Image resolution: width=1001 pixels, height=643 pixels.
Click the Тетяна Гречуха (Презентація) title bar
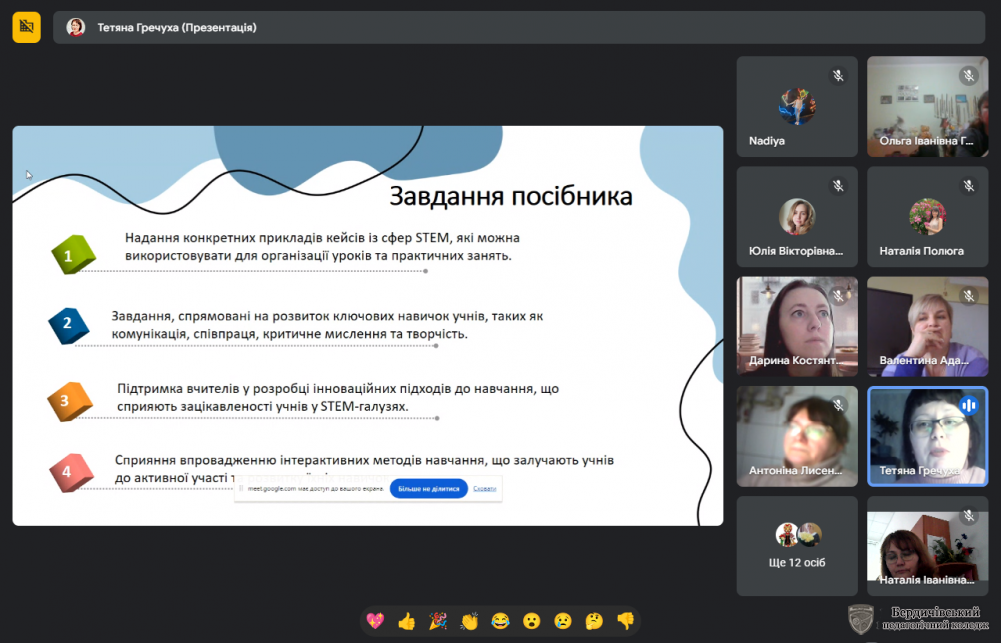176,28
